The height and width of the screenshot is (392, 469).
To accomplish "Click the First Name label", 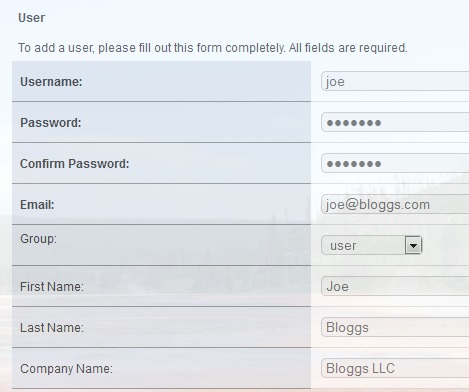I will 52,287.
